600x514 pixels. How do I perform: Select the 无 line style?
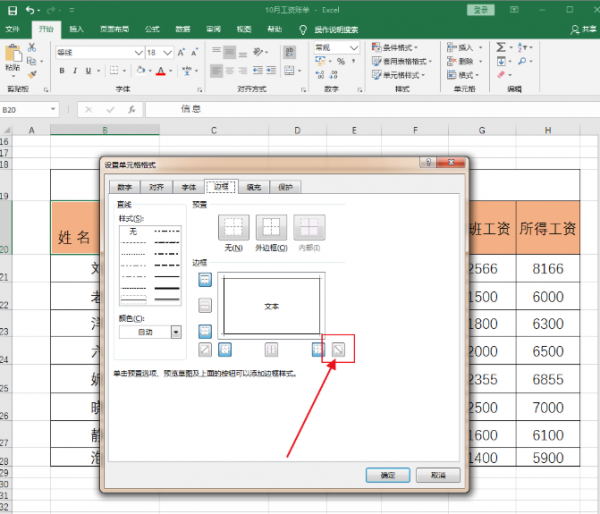pos(133,232)
